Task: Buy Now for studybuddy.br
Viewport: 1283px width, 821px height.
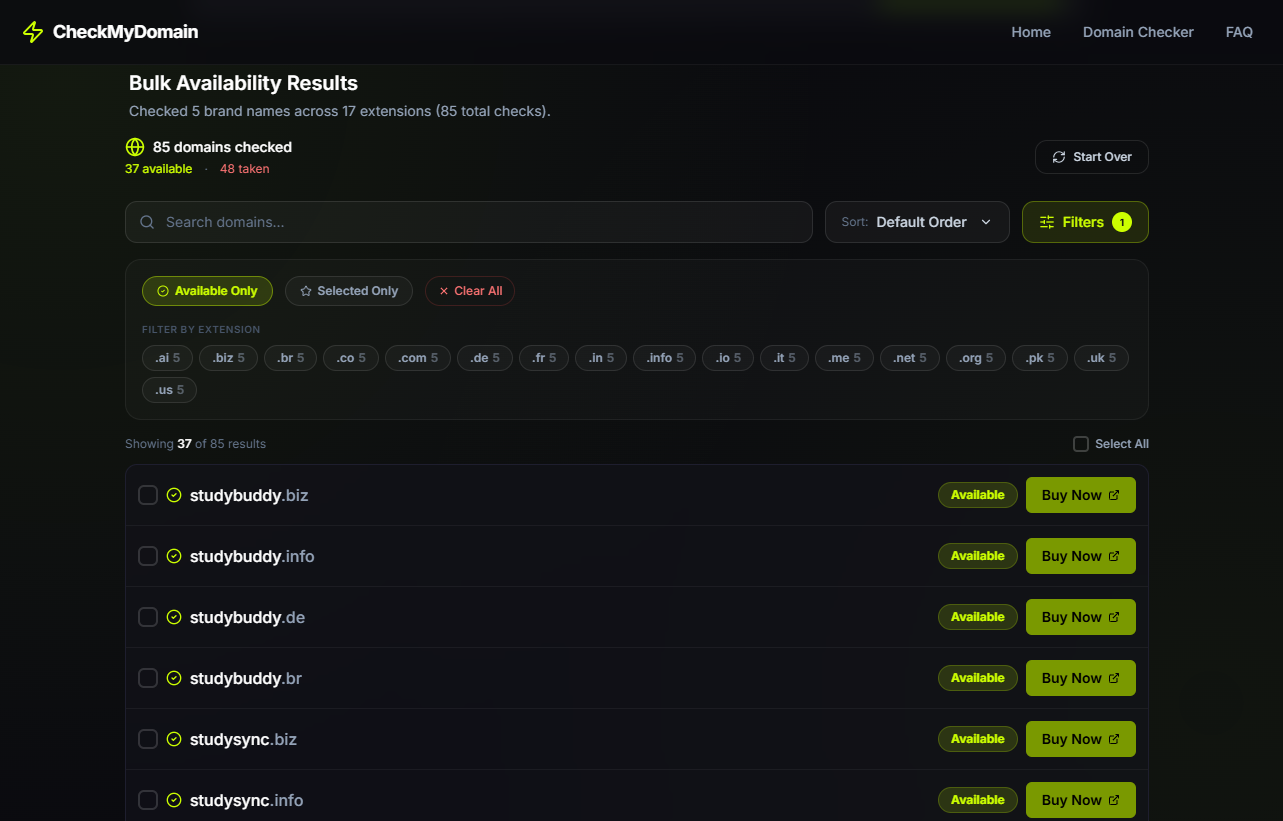Action: [1081, 678]
